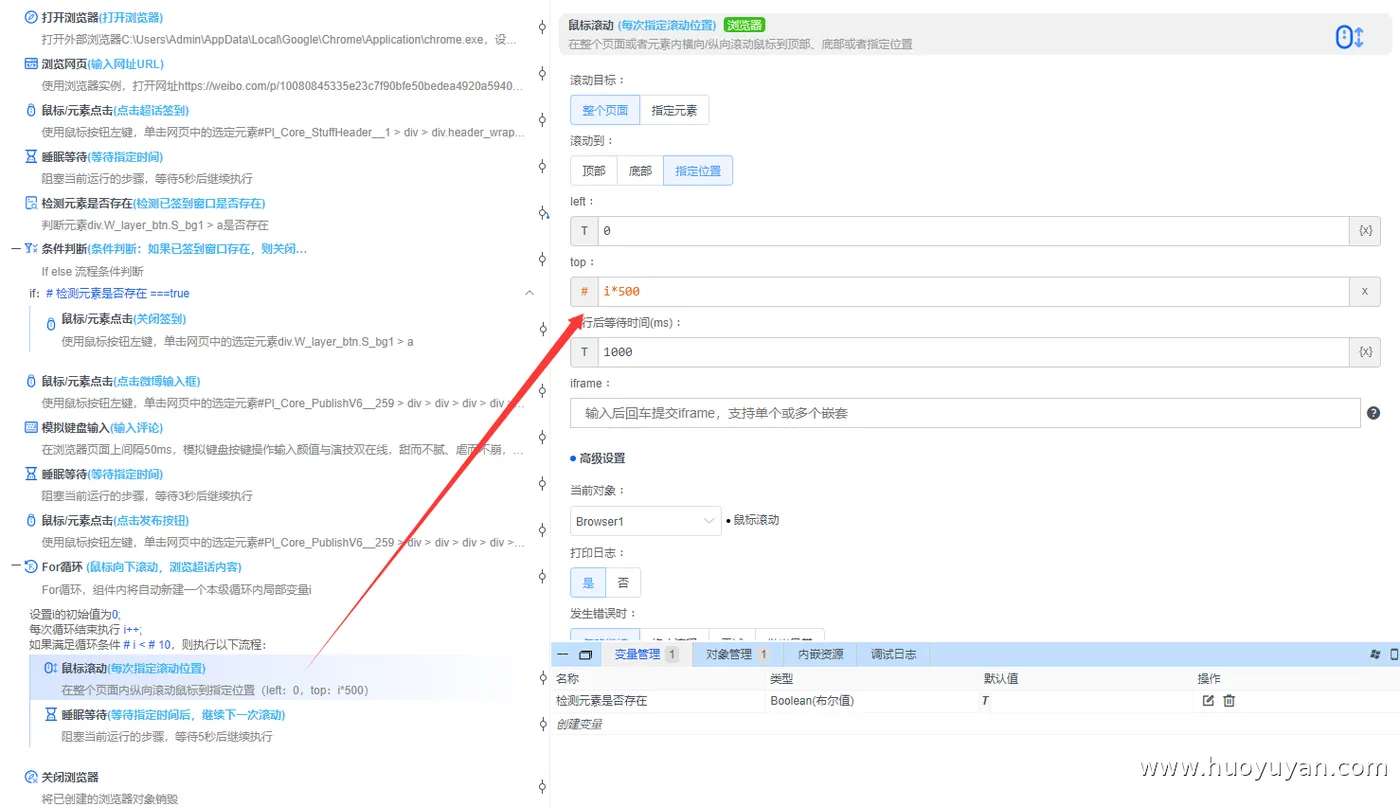Click the branch icon of the 条件判断 step
The height and width of the screenshot is (807, 1400).
pos(31,249)
